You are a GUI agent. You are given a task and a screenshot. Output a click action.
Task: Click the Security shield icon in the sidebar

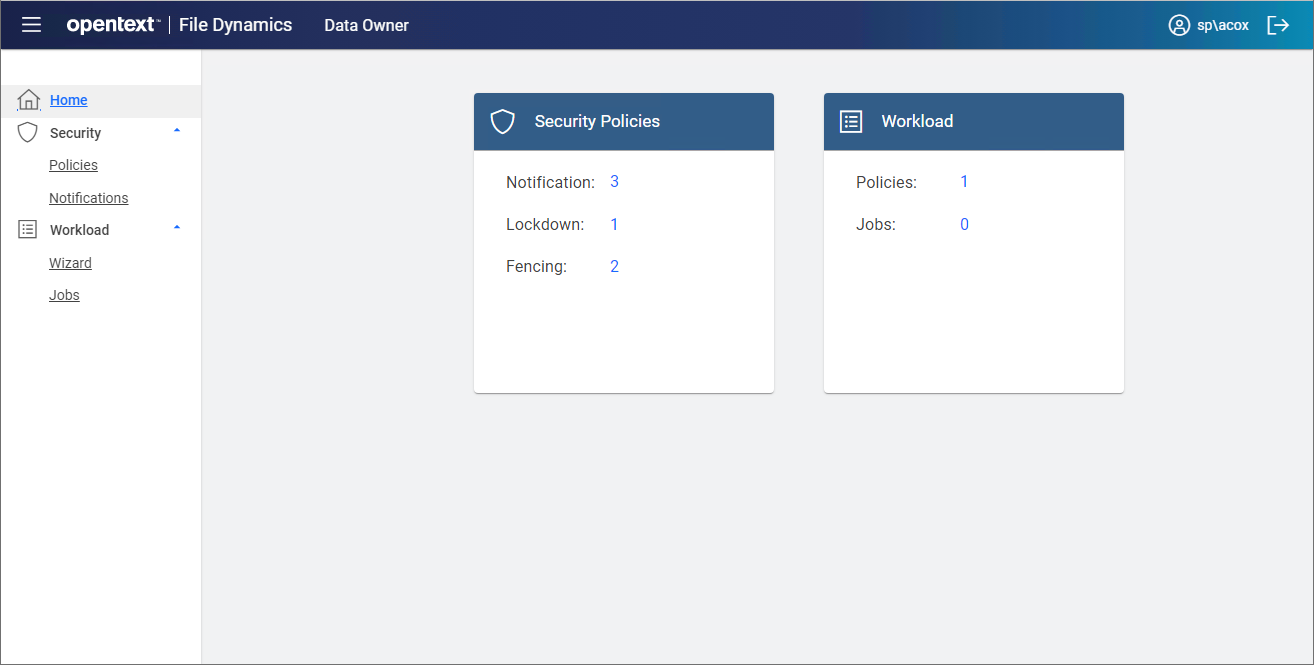tap(27, 132)
